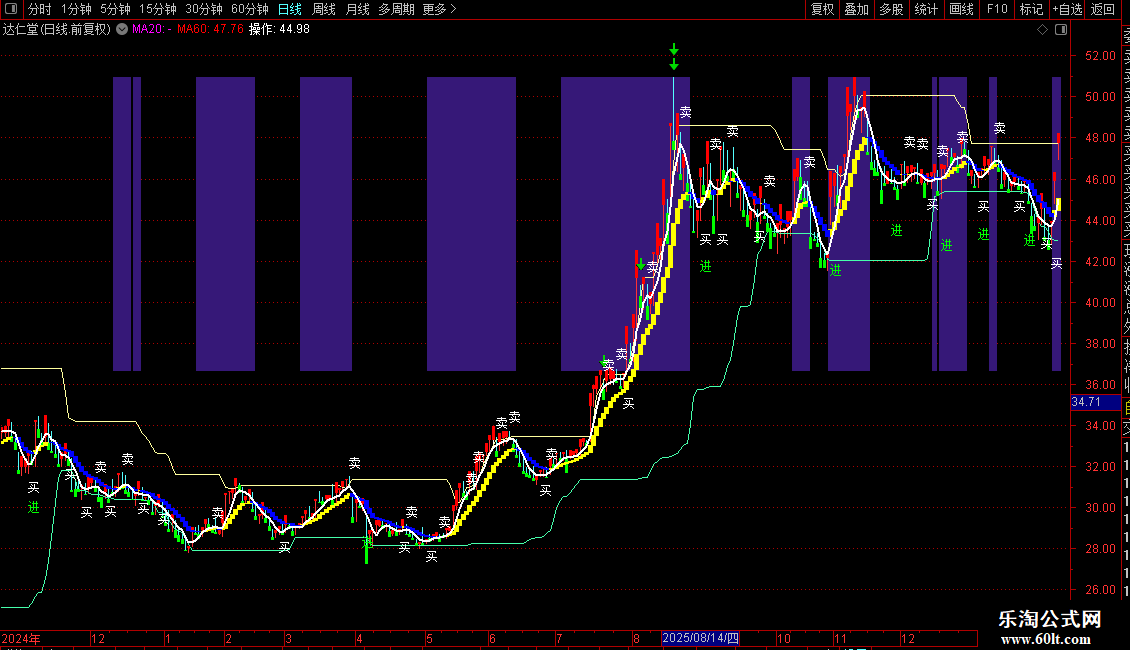This screenshot has width=1130, height=650.
Task: Select the 30分钟 period tab
Action: point(204,9)
